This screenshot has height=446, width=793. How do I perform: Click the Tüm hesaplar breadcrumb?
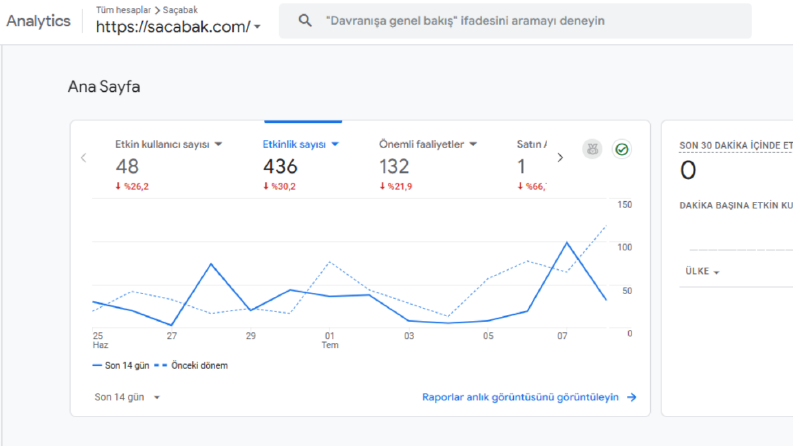pyautogui.click(x=123, y=10)
